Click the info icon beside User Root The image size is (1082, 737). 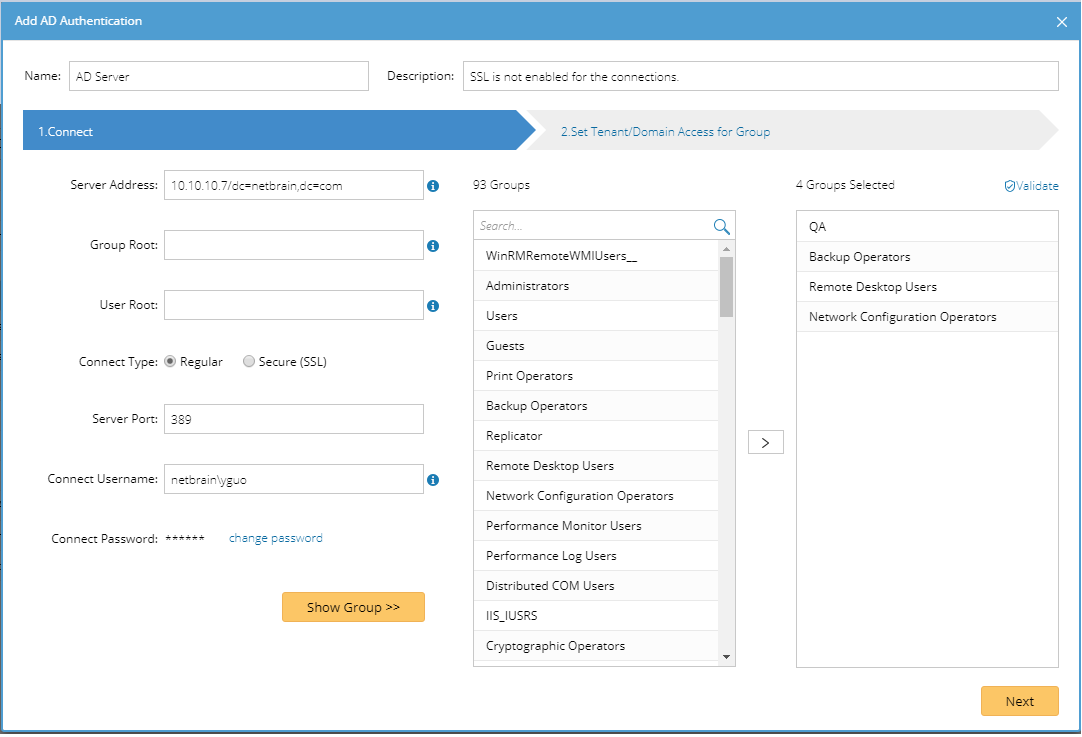[x=433, y=306]
